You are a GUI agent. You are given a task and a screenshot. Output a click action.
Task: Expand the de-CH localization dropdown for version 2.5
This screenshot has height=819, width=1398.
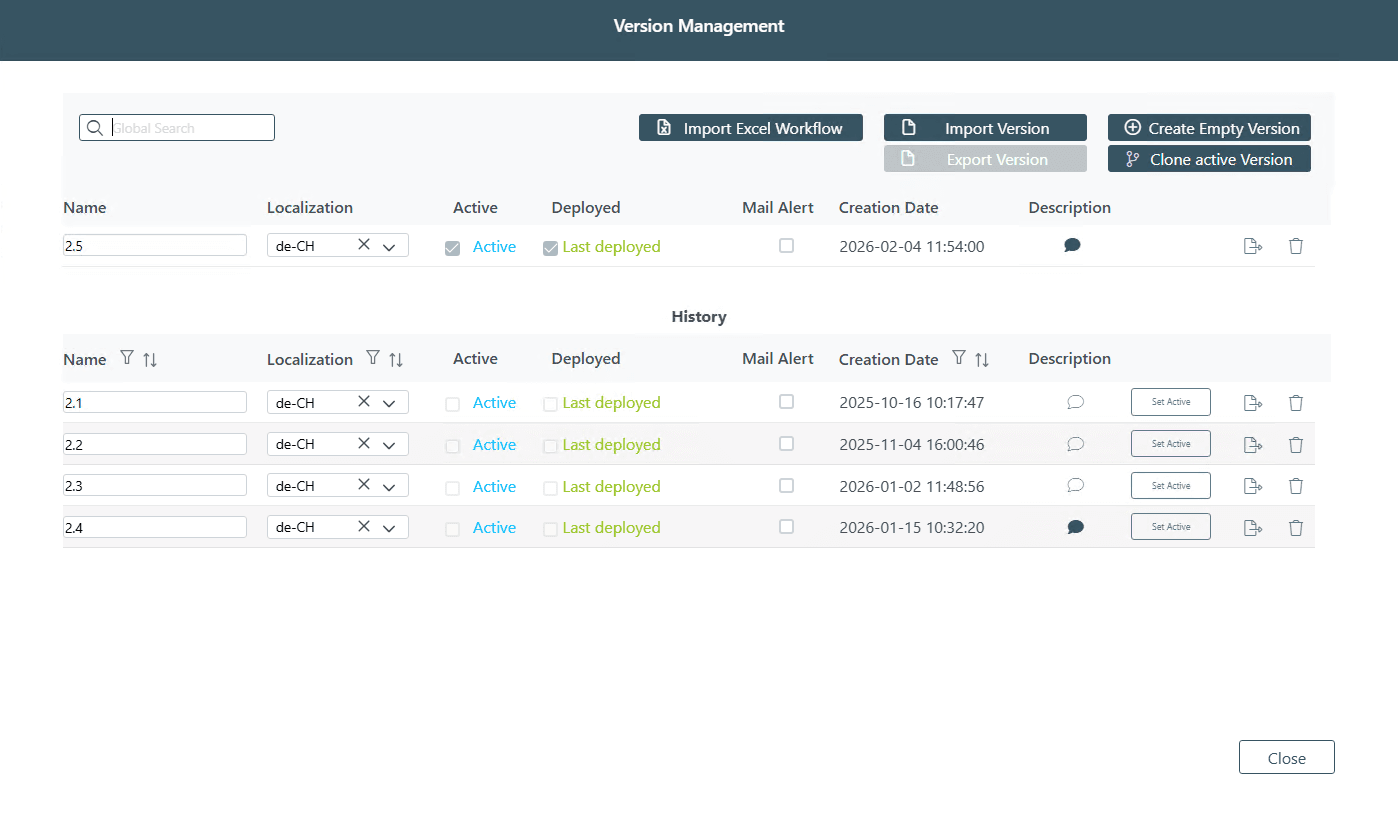click(x=389, y=244)
